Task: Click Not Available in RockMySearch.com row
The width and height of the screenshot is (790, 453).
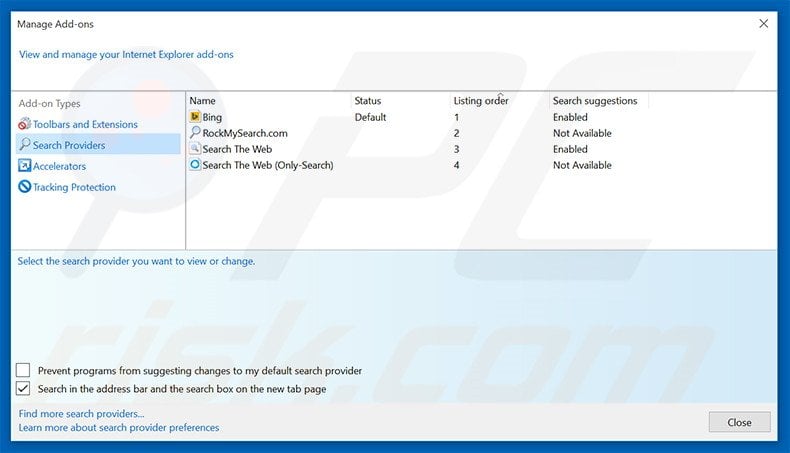Action: point(582,133)
